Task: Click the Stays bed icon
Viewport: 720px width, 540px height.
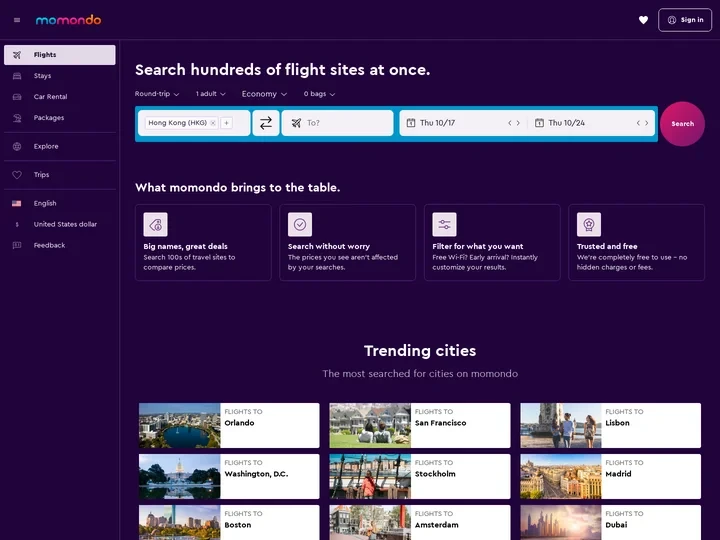Action: click(x=17, y=76)
